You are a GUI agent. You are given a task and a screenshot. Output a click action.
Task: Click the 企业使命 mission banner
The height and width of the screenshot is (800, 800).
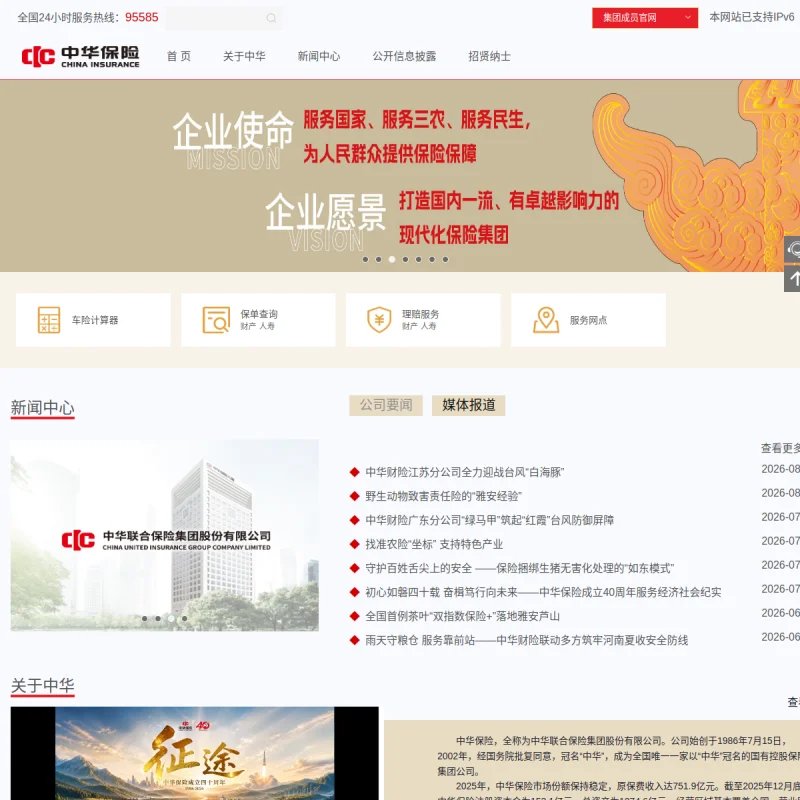click(x=400, y=176)
